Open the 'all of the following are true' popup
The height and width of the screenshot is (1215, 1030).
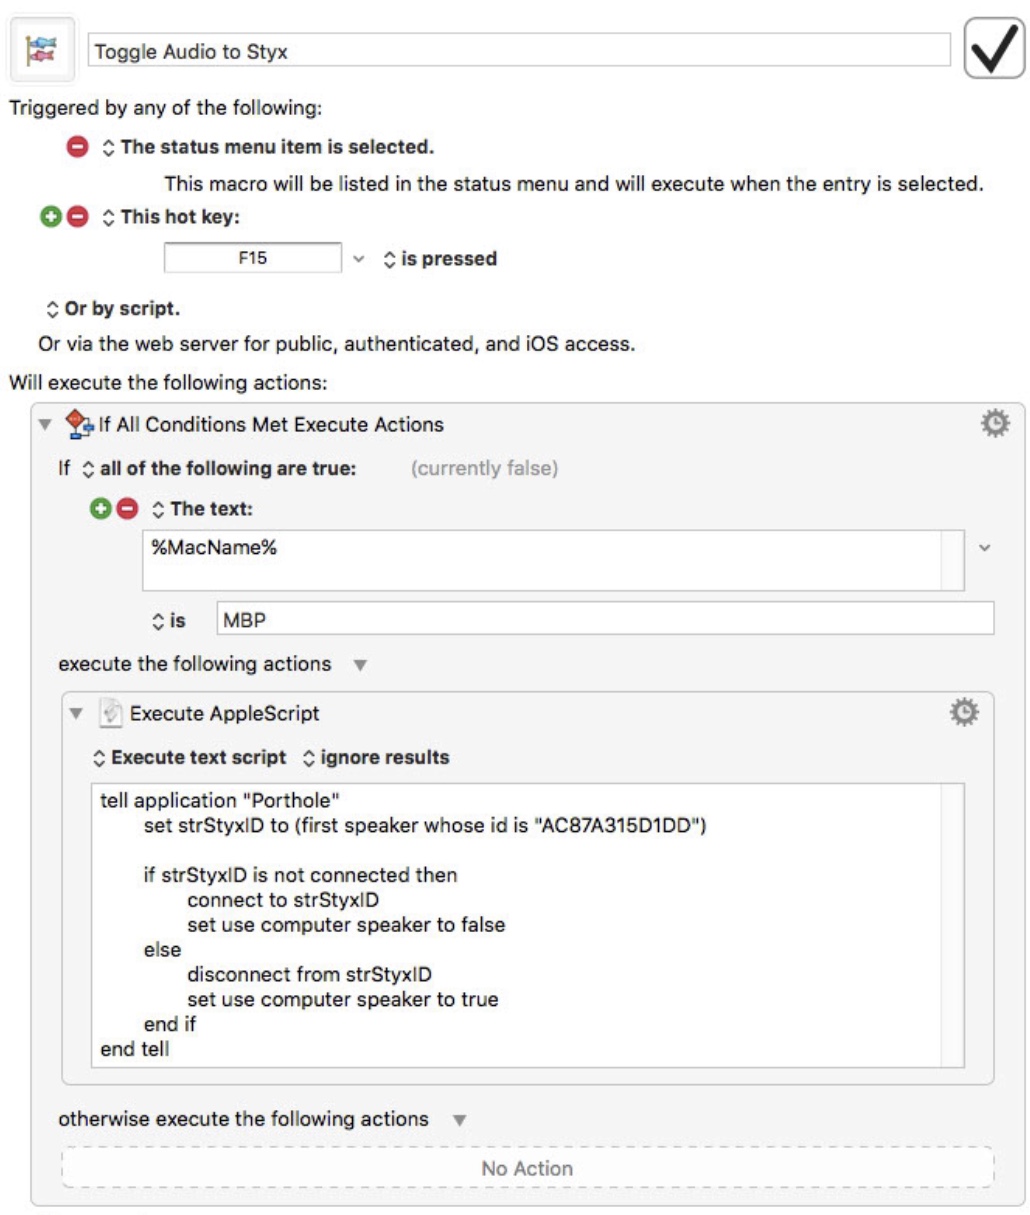(218, 468)
